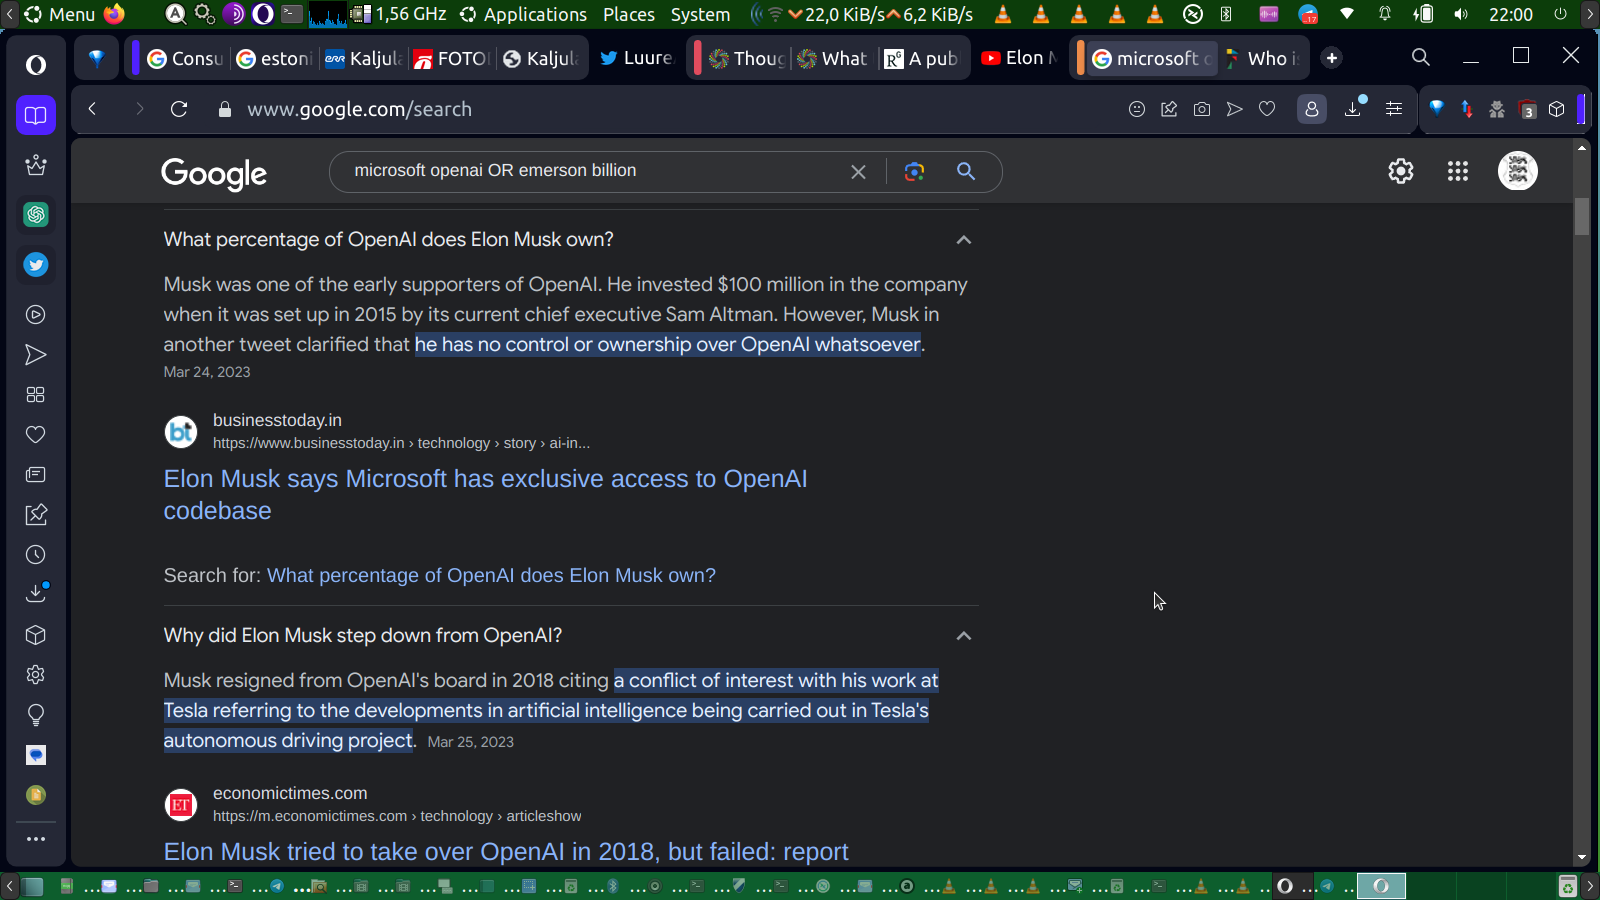The image size is (1600, 900).
Task: Collapse 'What percentage of OpenAI does Elon Musk own?'
Action: click(964, 240)
